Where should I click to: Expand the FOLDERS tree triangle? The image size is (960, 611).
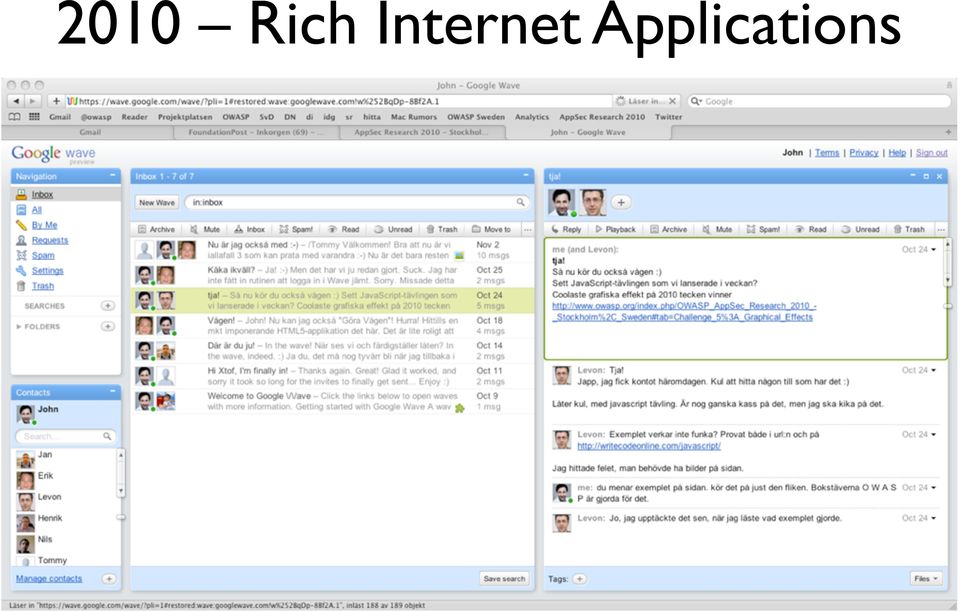point(18,326)
